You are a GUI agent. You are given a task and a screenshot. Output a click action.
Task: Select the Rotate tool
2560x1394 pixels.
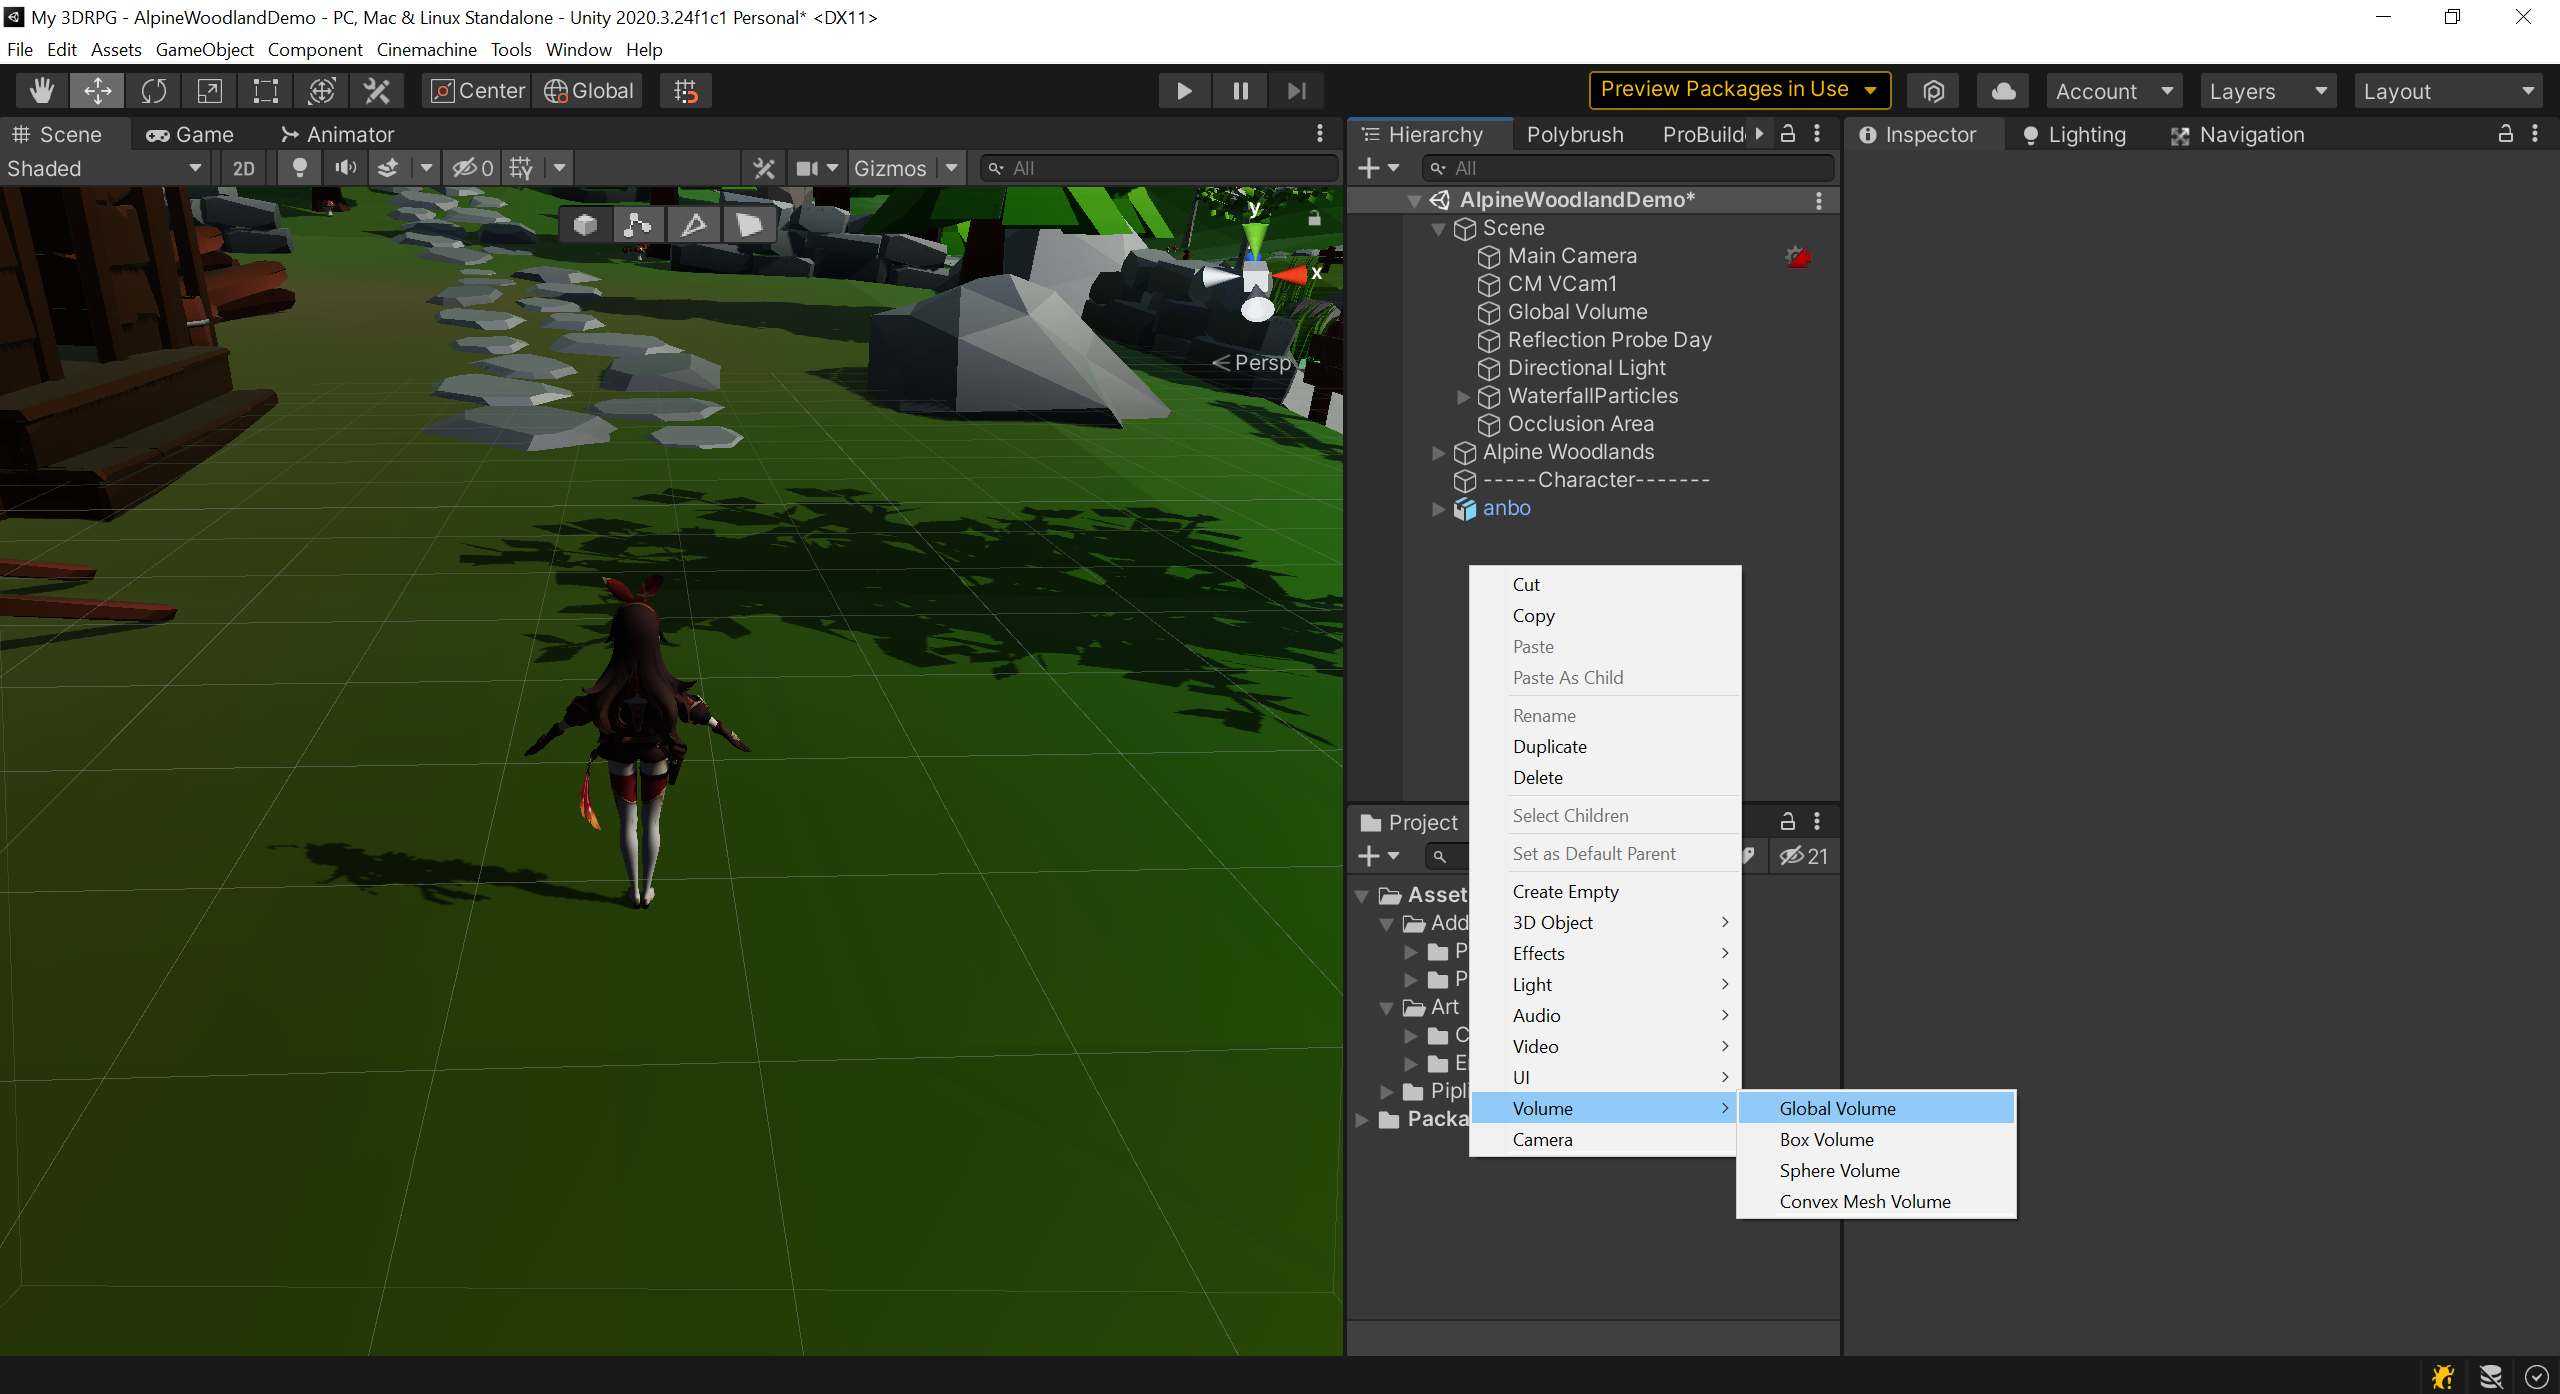pyautogui.click(x=153, y=91)
